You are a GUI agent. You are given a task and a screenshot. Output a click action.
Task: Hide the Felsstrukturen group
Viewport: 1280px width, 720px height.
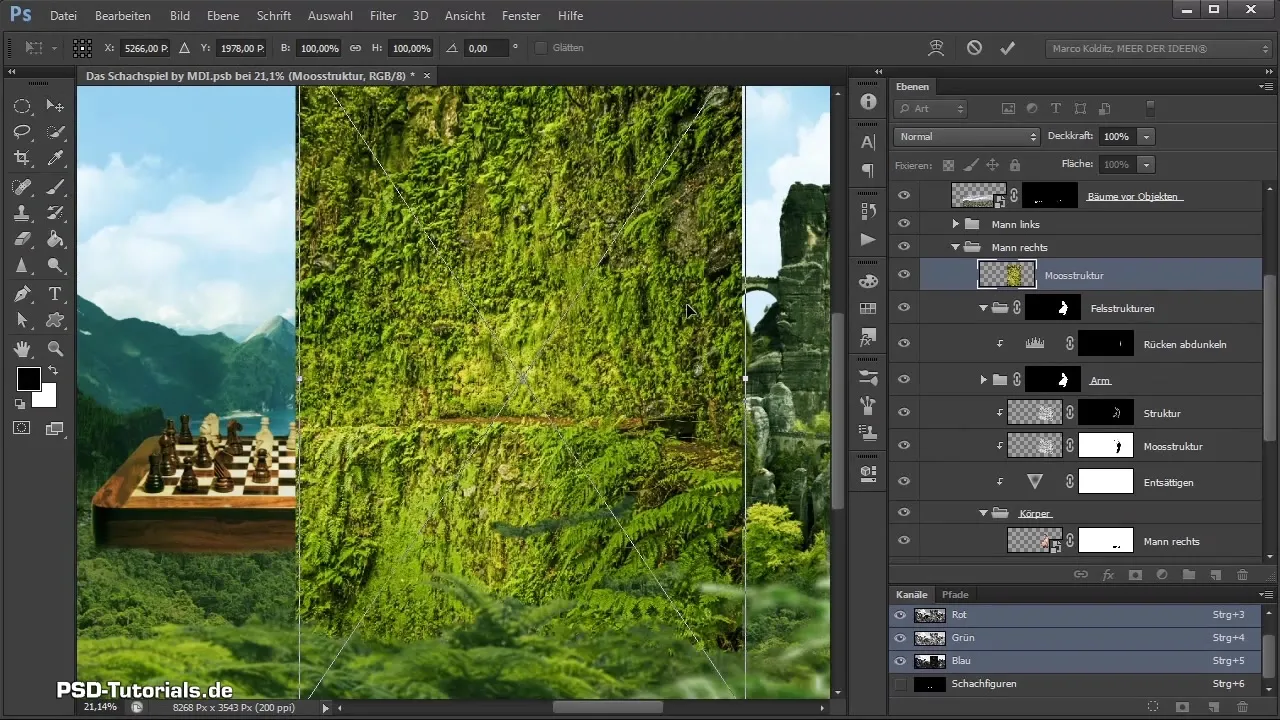(x=904, y=309)
